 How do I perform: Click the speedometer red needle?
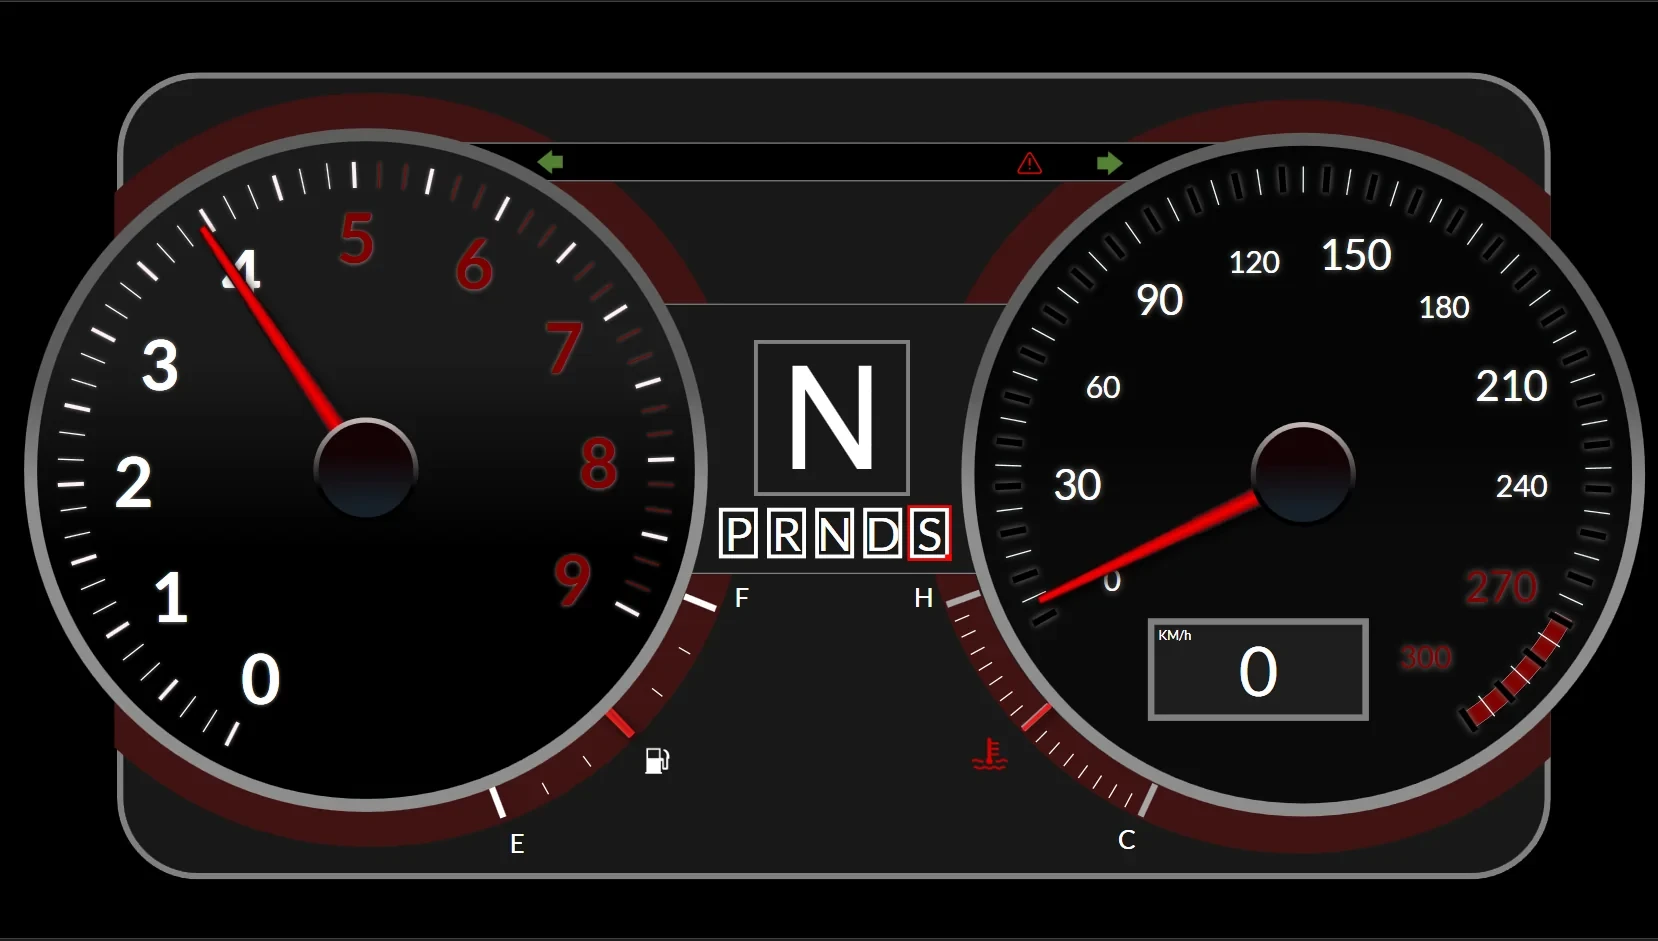(x=1150, y=545)
